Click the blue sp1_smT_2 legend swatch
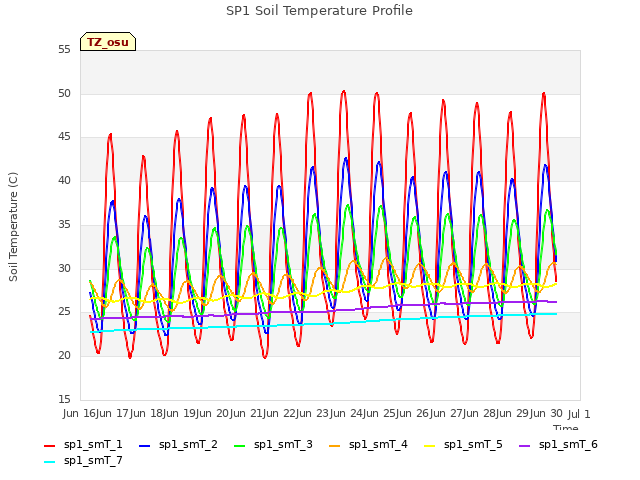The width and height of the screenshot is (640, 480). (144, 446)
